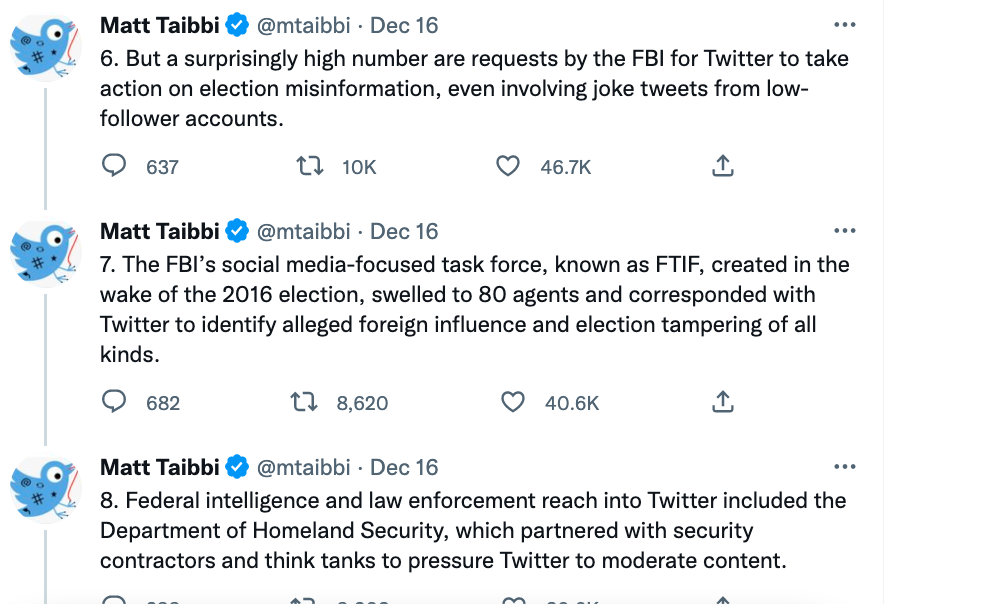Screen dimensions: 985x604
Task: Open tweet 8 text about Homeland Security
Action: click(473, 530)
